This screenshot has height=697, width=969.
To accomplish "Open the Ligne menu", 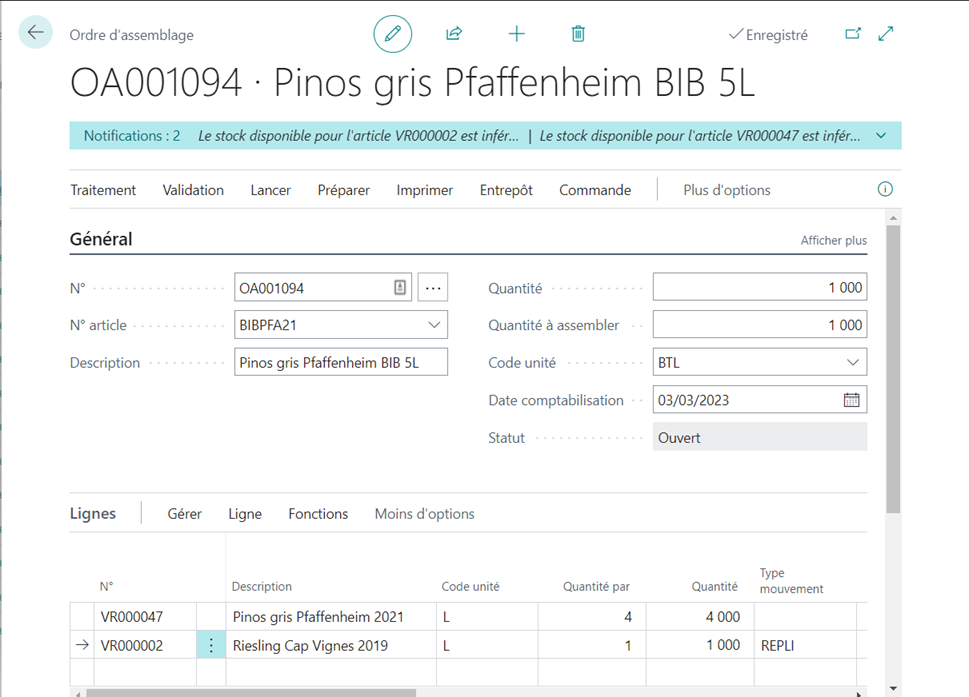I will coord(245,514).
